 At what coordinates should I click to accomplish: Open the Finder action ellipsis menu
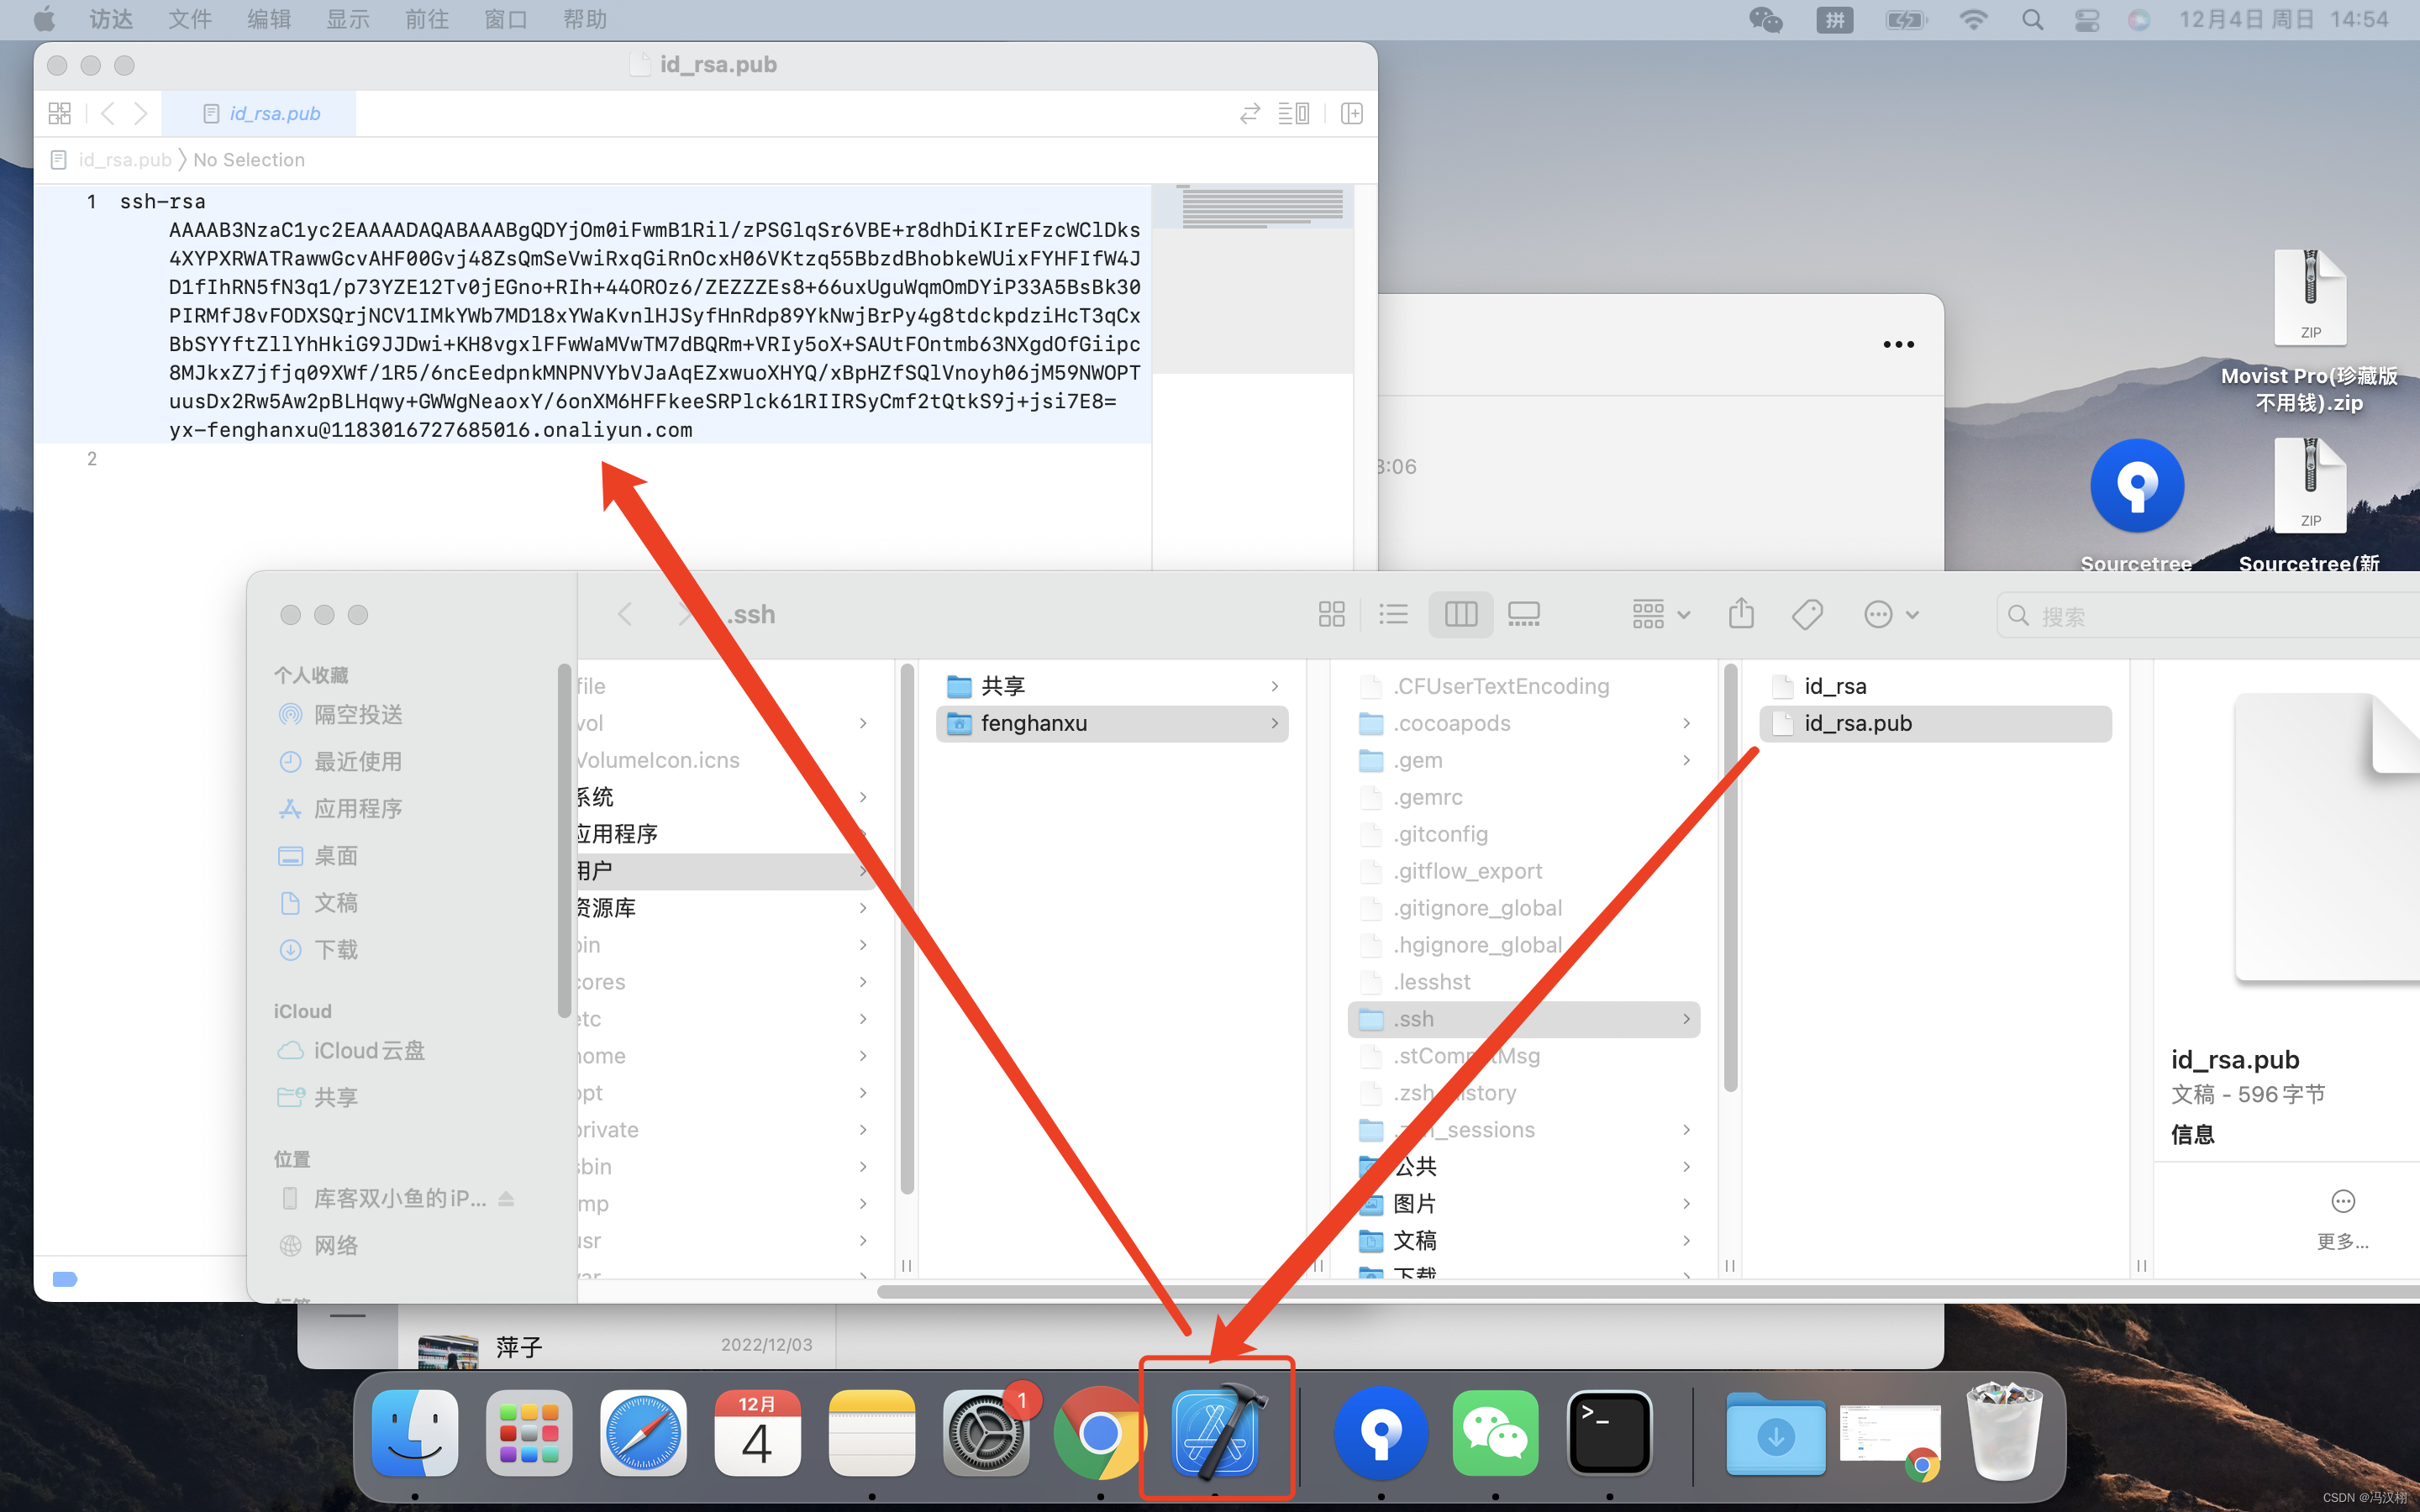pos(1890,614)
